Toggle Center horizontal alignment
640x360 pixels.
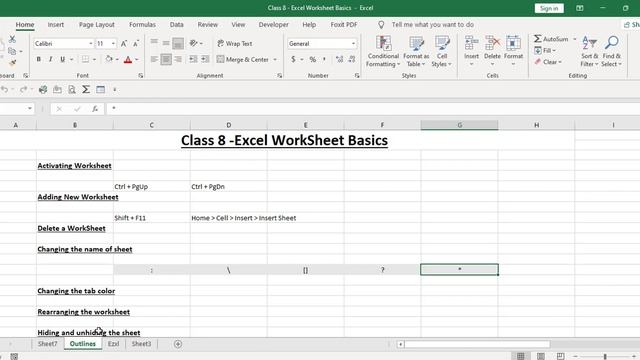click(x=166, y=60)
